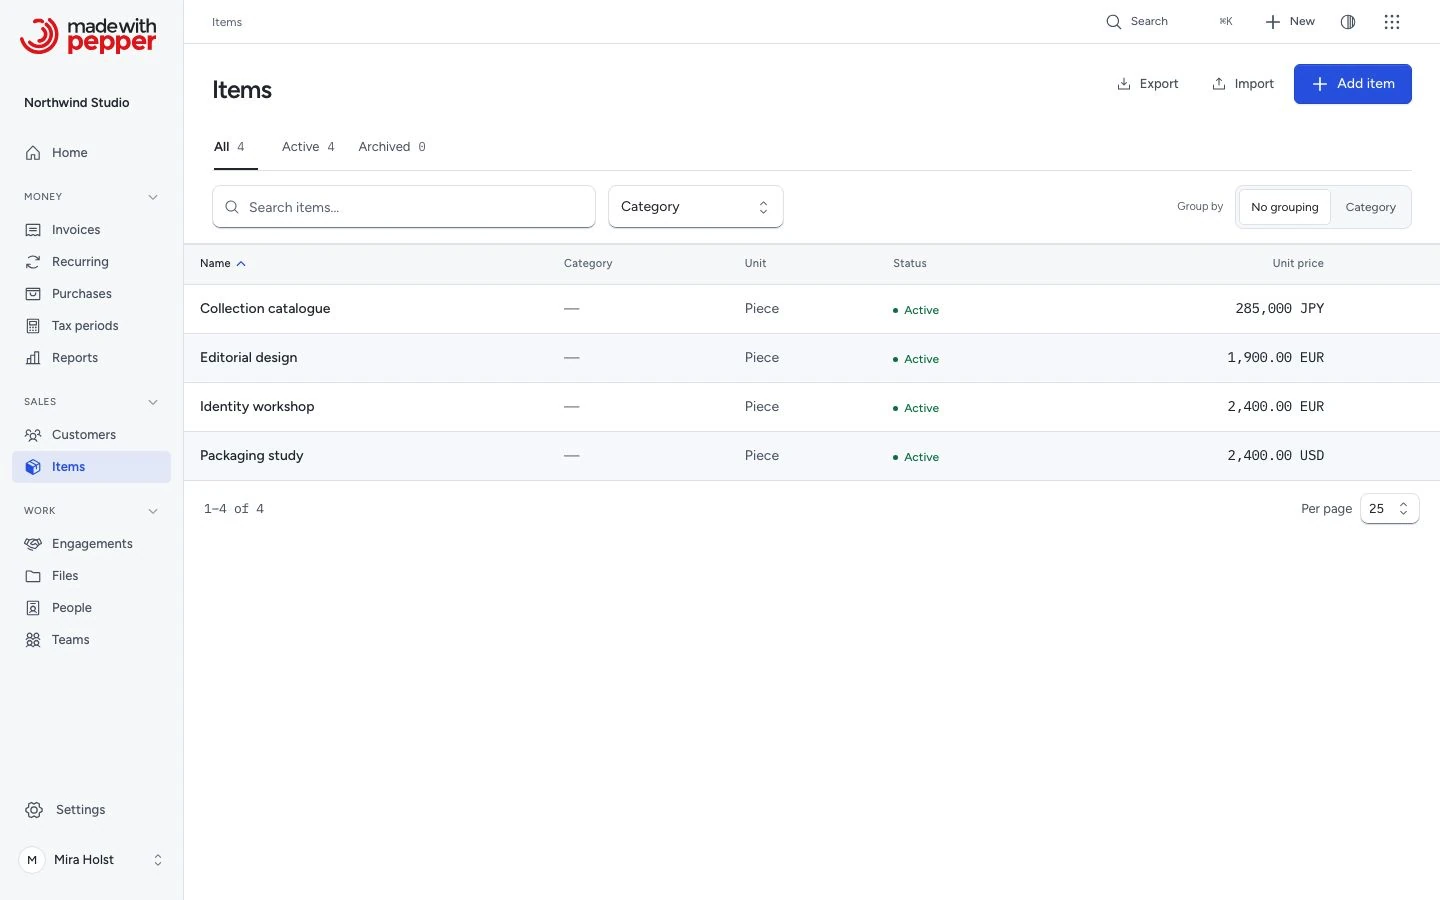
Task: Click the Add item button
Action: pyautogui.click(x=1352, y=84)
